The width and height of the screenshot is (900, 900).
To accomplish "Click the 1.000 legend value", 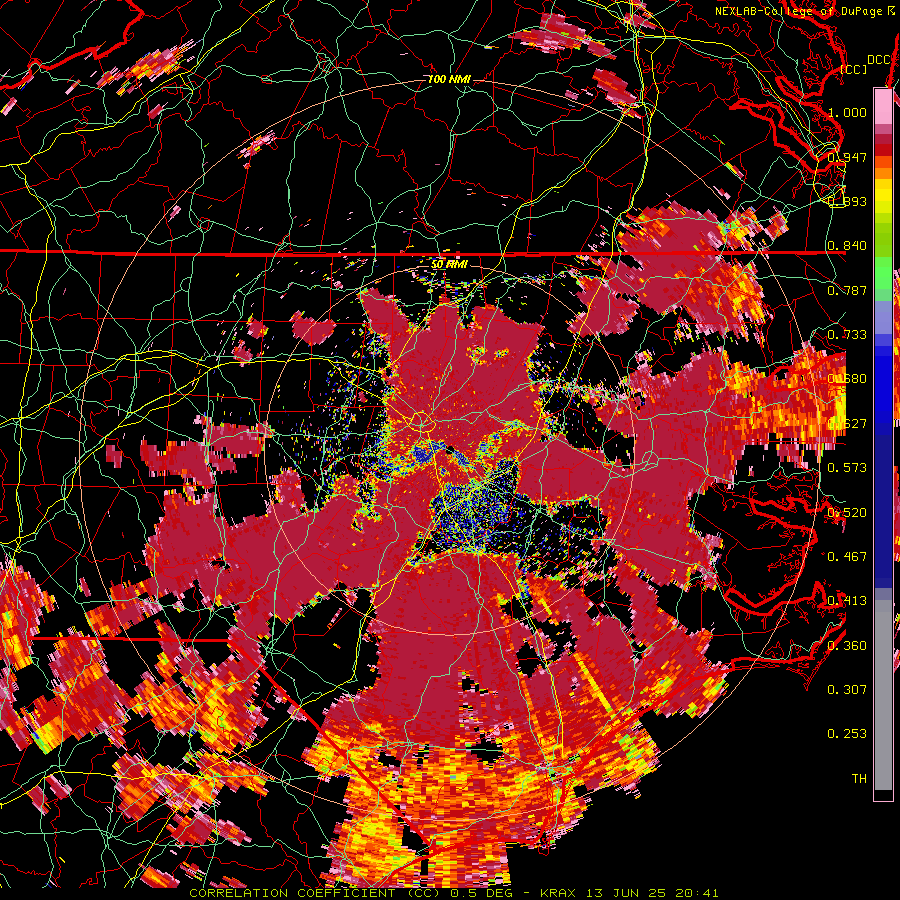I will click(847, 112).
